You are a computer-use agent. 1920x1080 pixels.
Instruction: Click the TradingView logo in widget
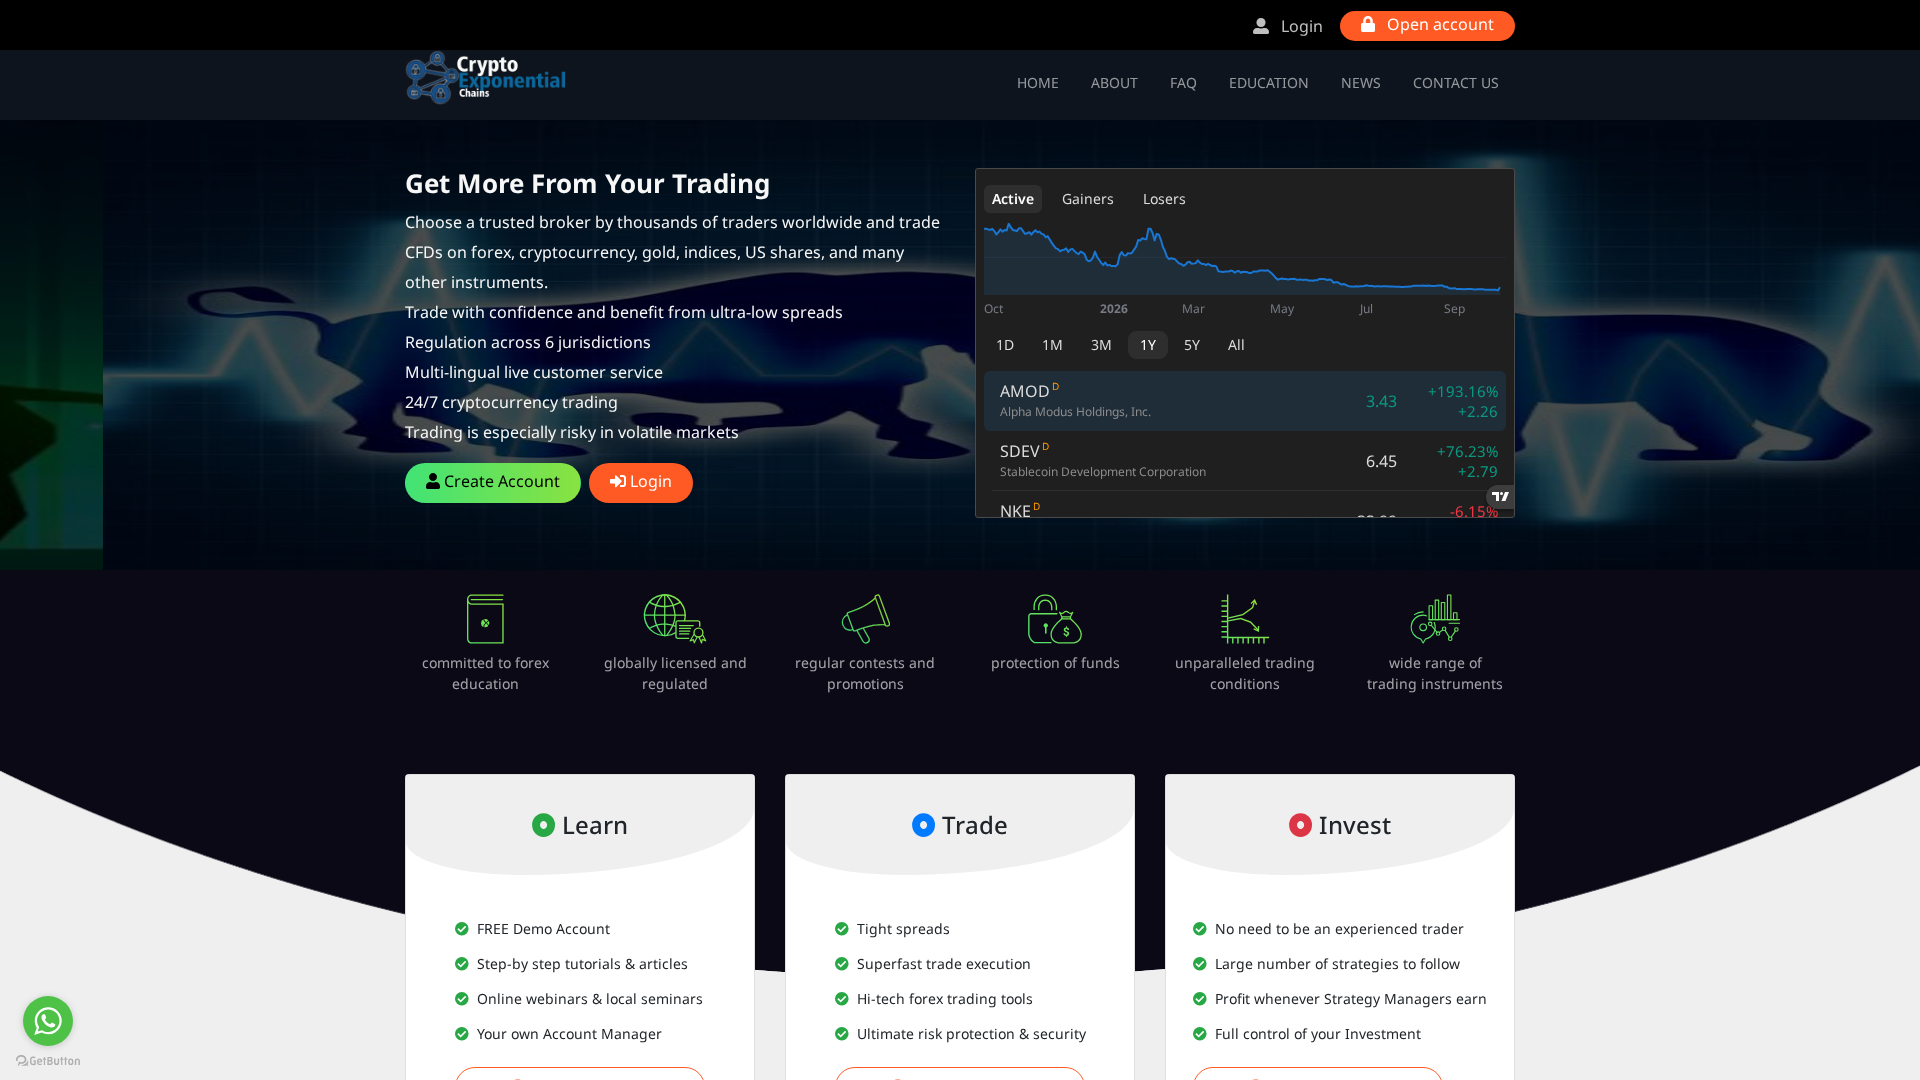1500,496
